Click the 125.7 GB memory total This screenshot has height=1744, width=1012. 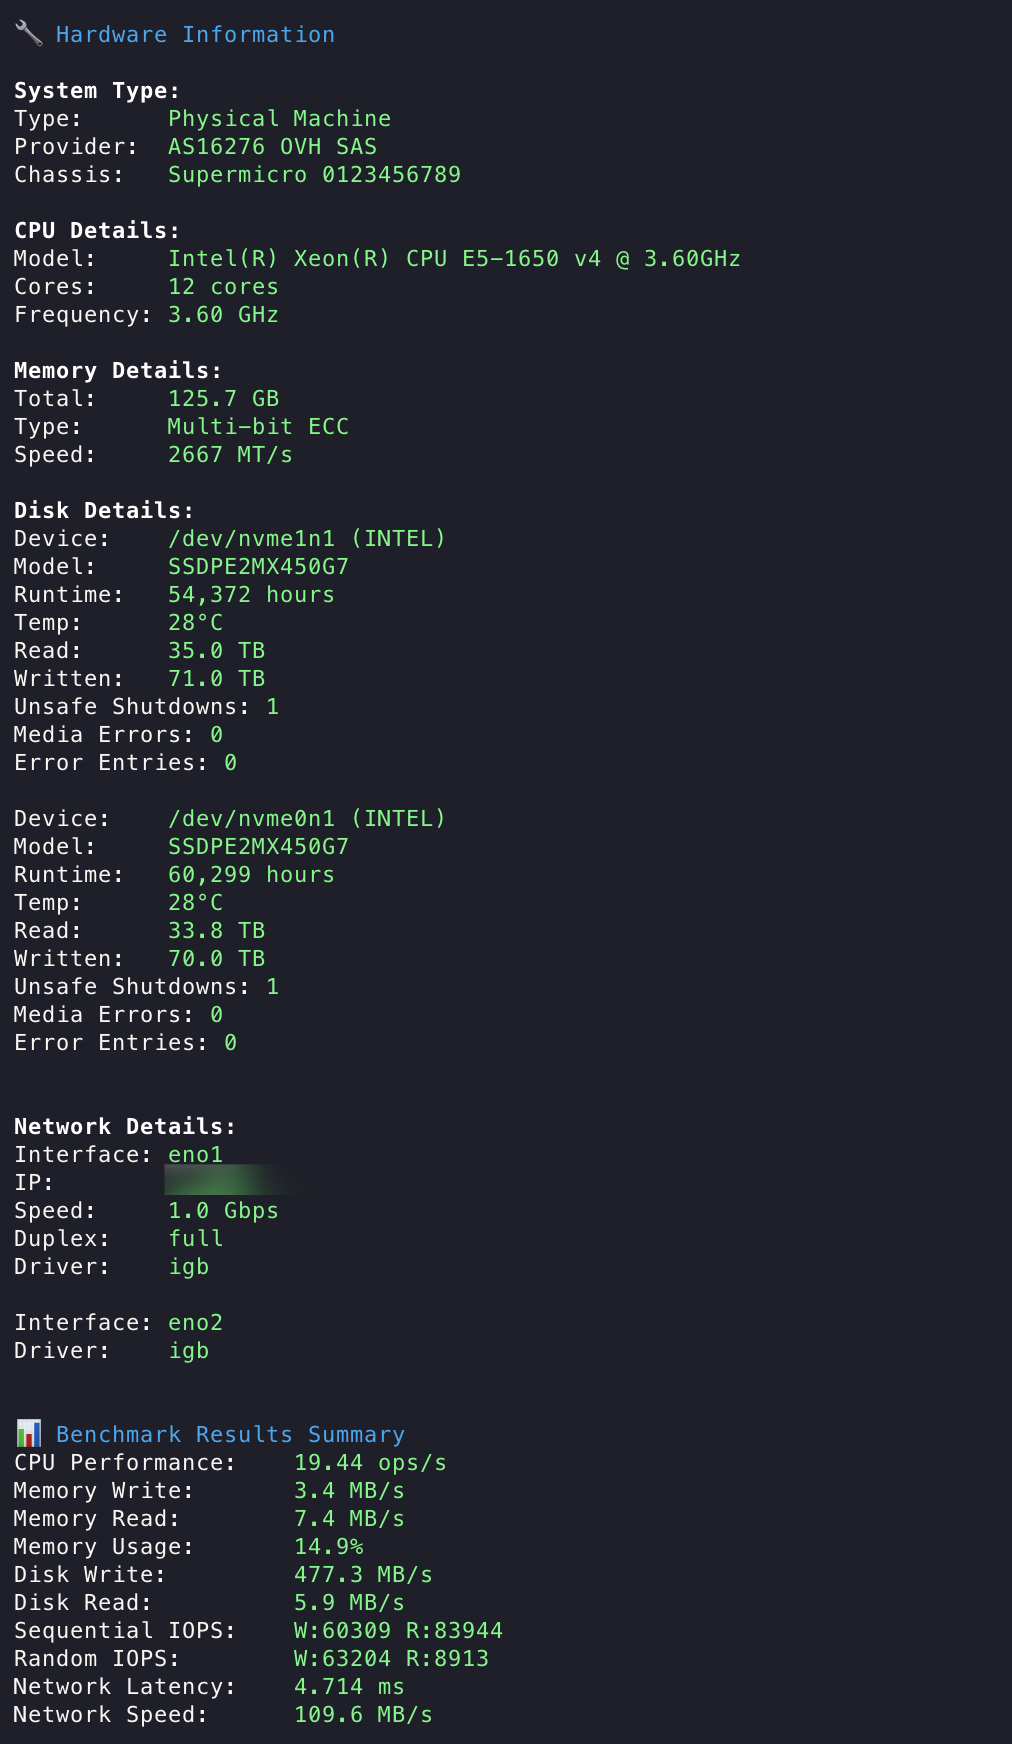tap(223, 398)
